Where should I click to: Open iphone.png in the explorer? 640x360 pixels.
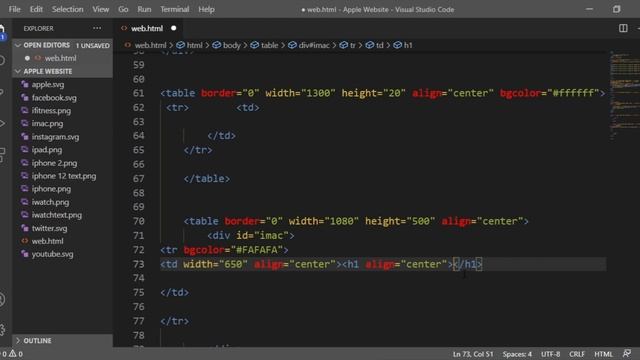62,189
